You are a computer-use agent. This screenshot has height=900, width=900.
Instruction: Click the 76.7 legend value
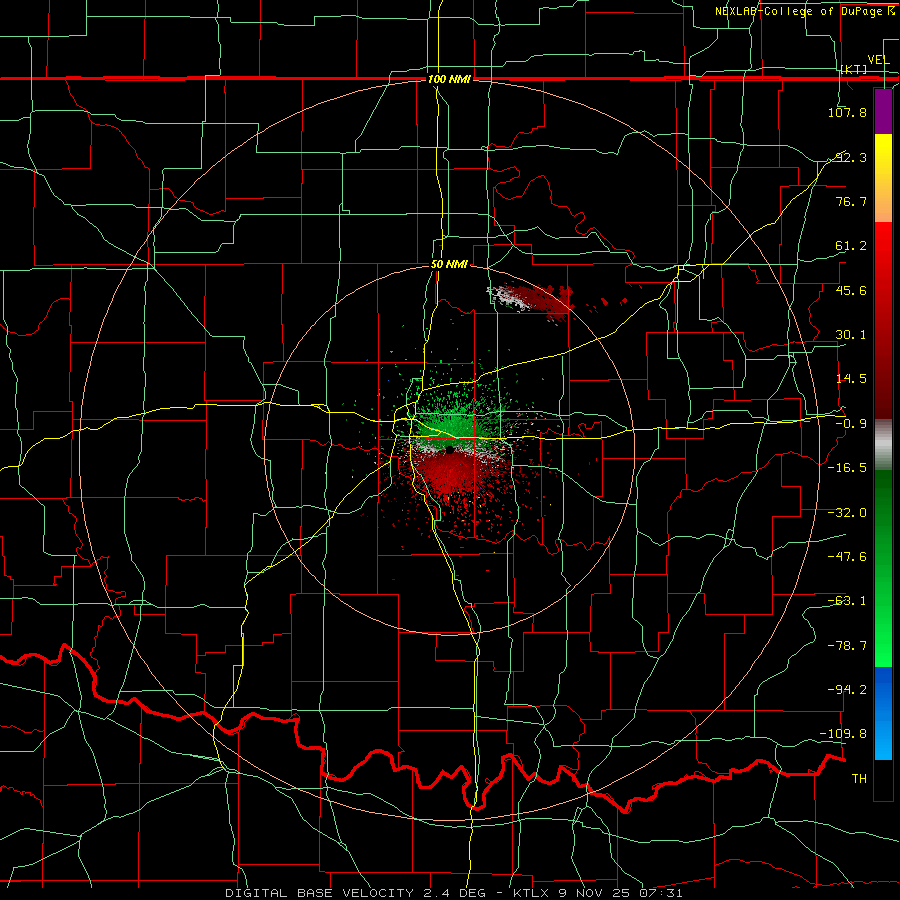(851, 201)
